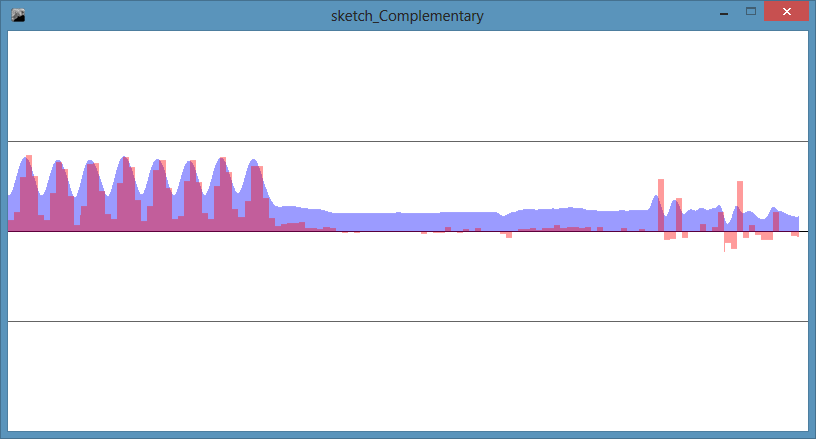Click the sketch_Complementary window title text
This screenshot has width=816, height=439.
pyautogui.click(x=407, y=16)
